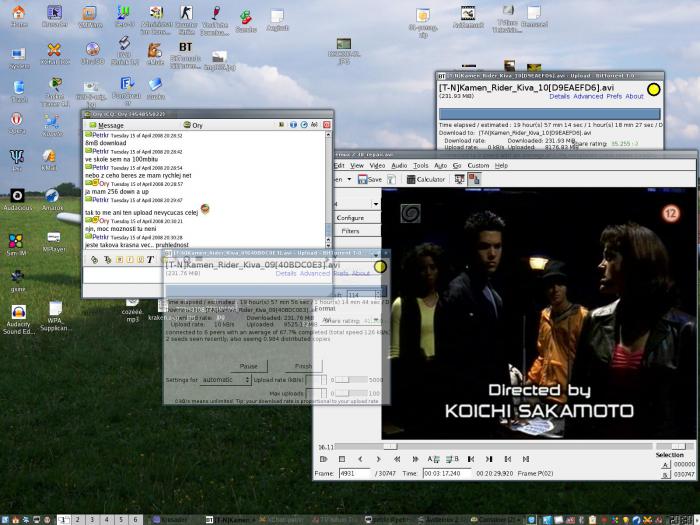
Task: Open the Message menu in chat window
Action: click(x=106, y=125)
